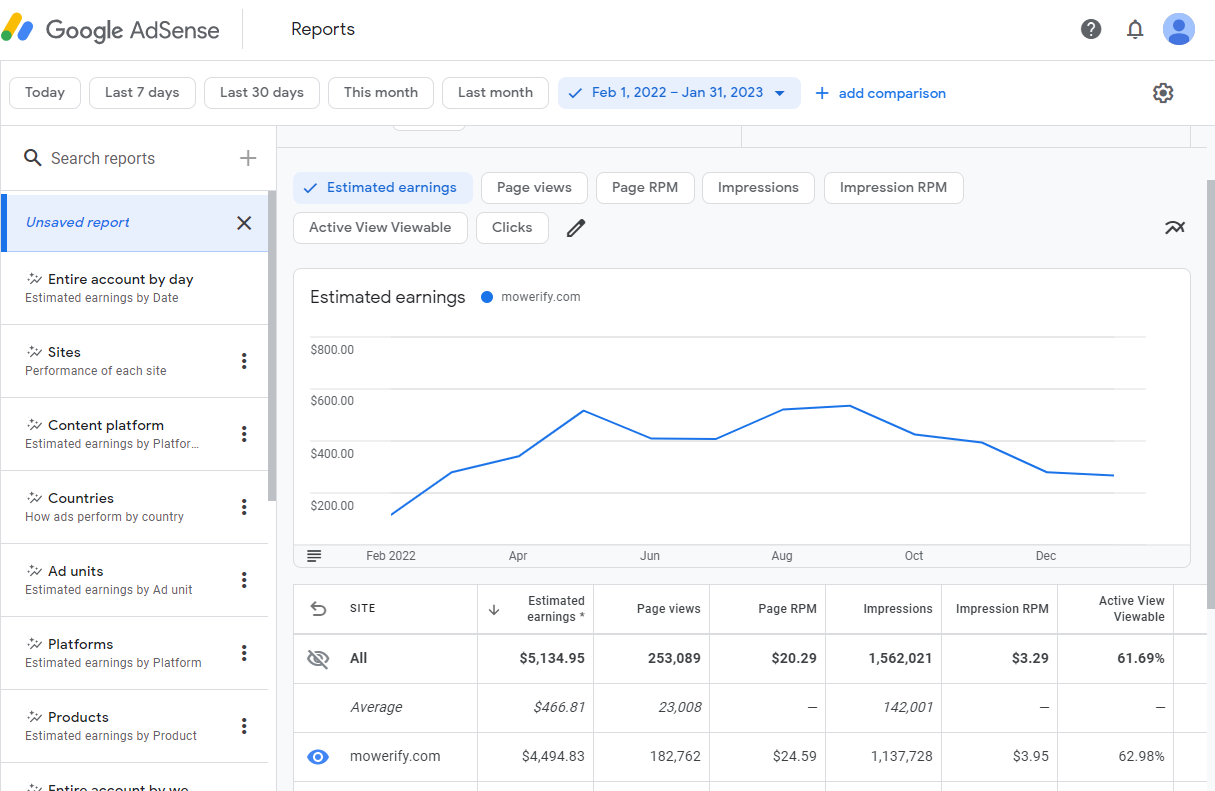Select the Last month range
1215x791 pixels.
[495, 93]
